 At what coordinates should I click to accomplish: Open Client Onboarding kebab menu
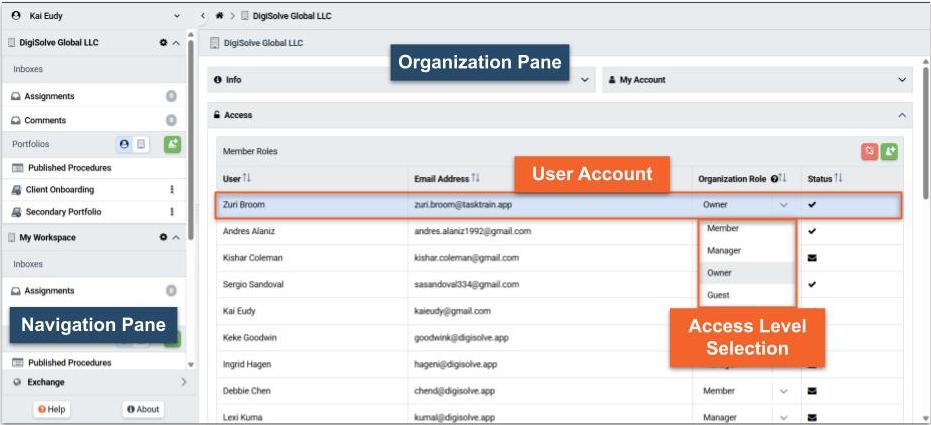coord(172,190)
